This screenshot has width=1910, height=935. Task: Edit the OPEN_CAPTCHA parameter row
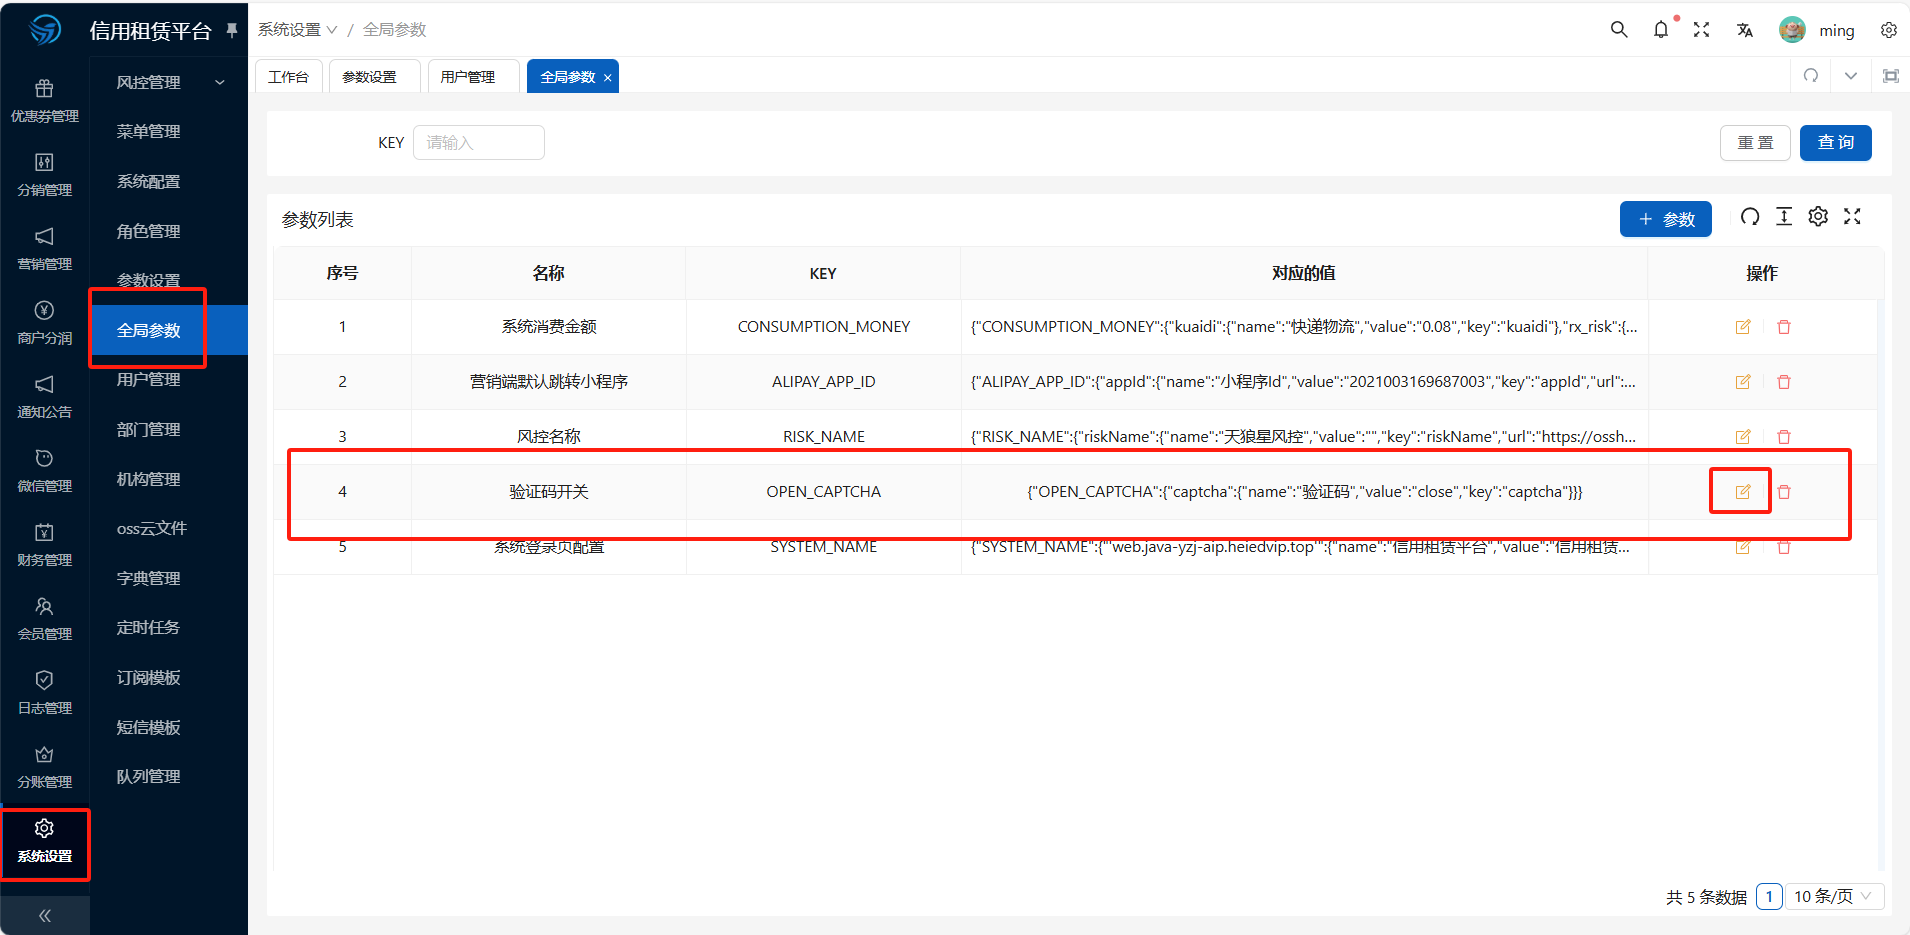point(1742,492)
